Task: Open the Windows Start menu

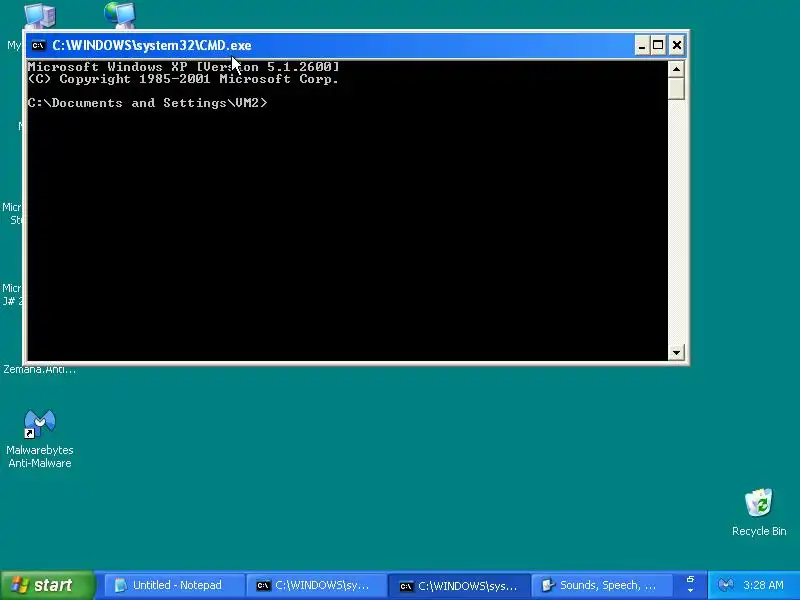Action: coord(47,585)
